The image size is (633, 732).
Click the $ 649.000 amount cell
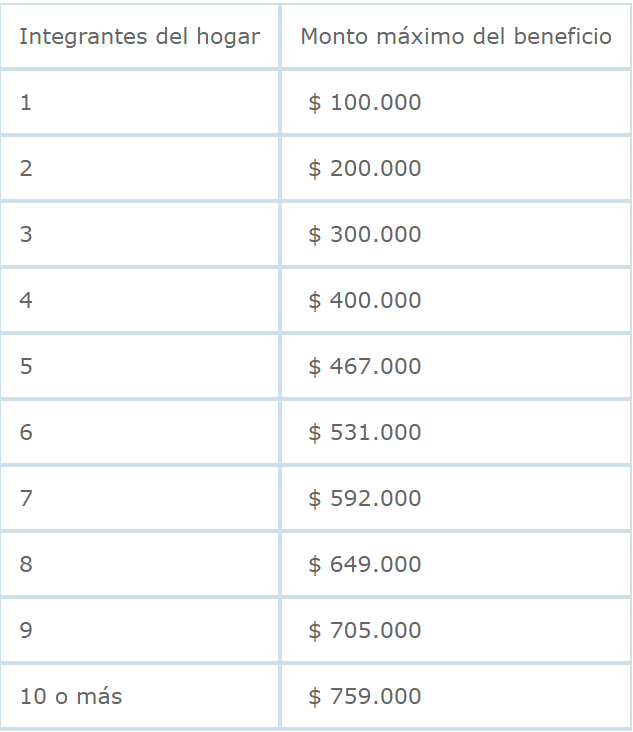(365, 565)
